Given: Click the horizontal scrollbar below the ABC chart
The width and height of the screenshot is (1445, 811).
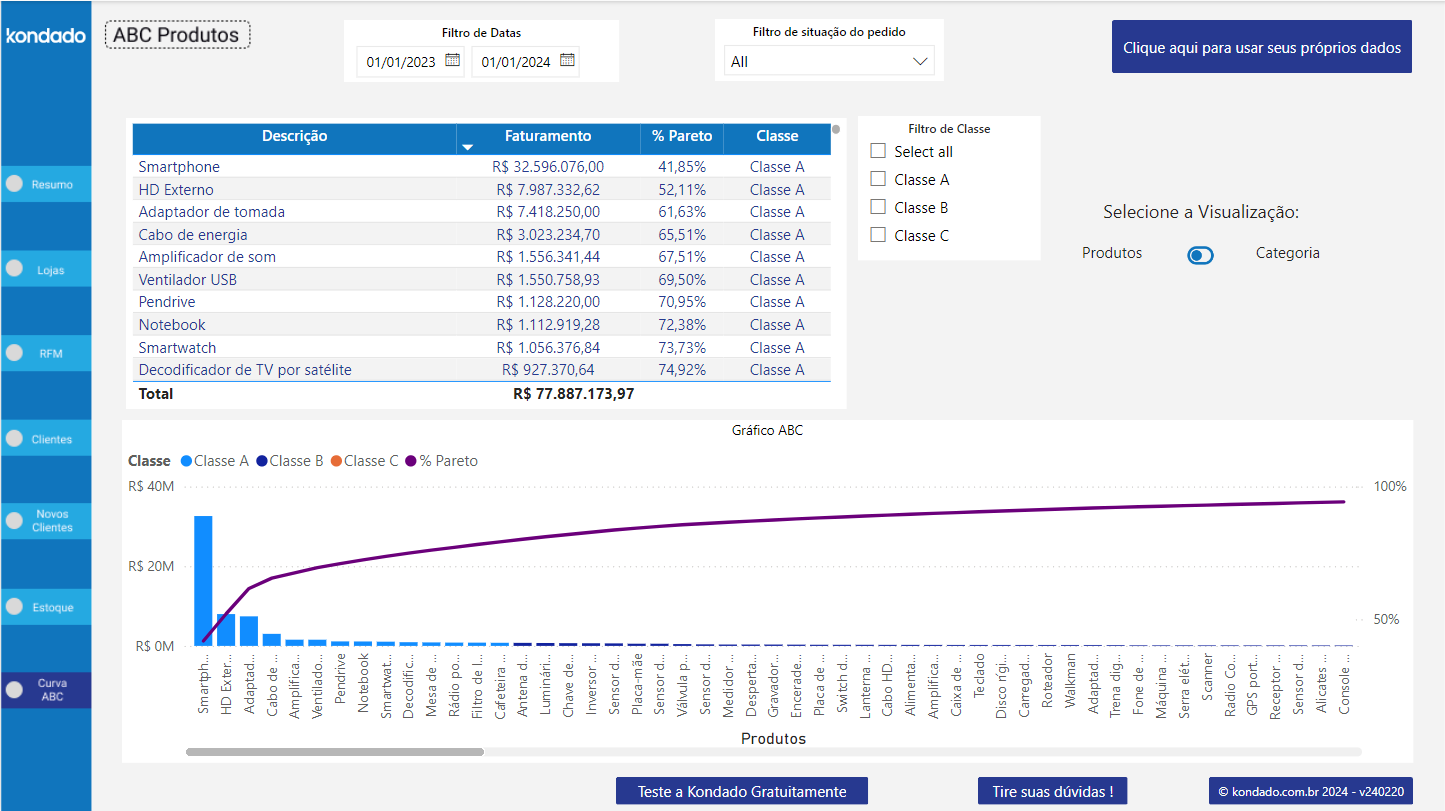Looking at the screenshot, I should click(333, 750).
